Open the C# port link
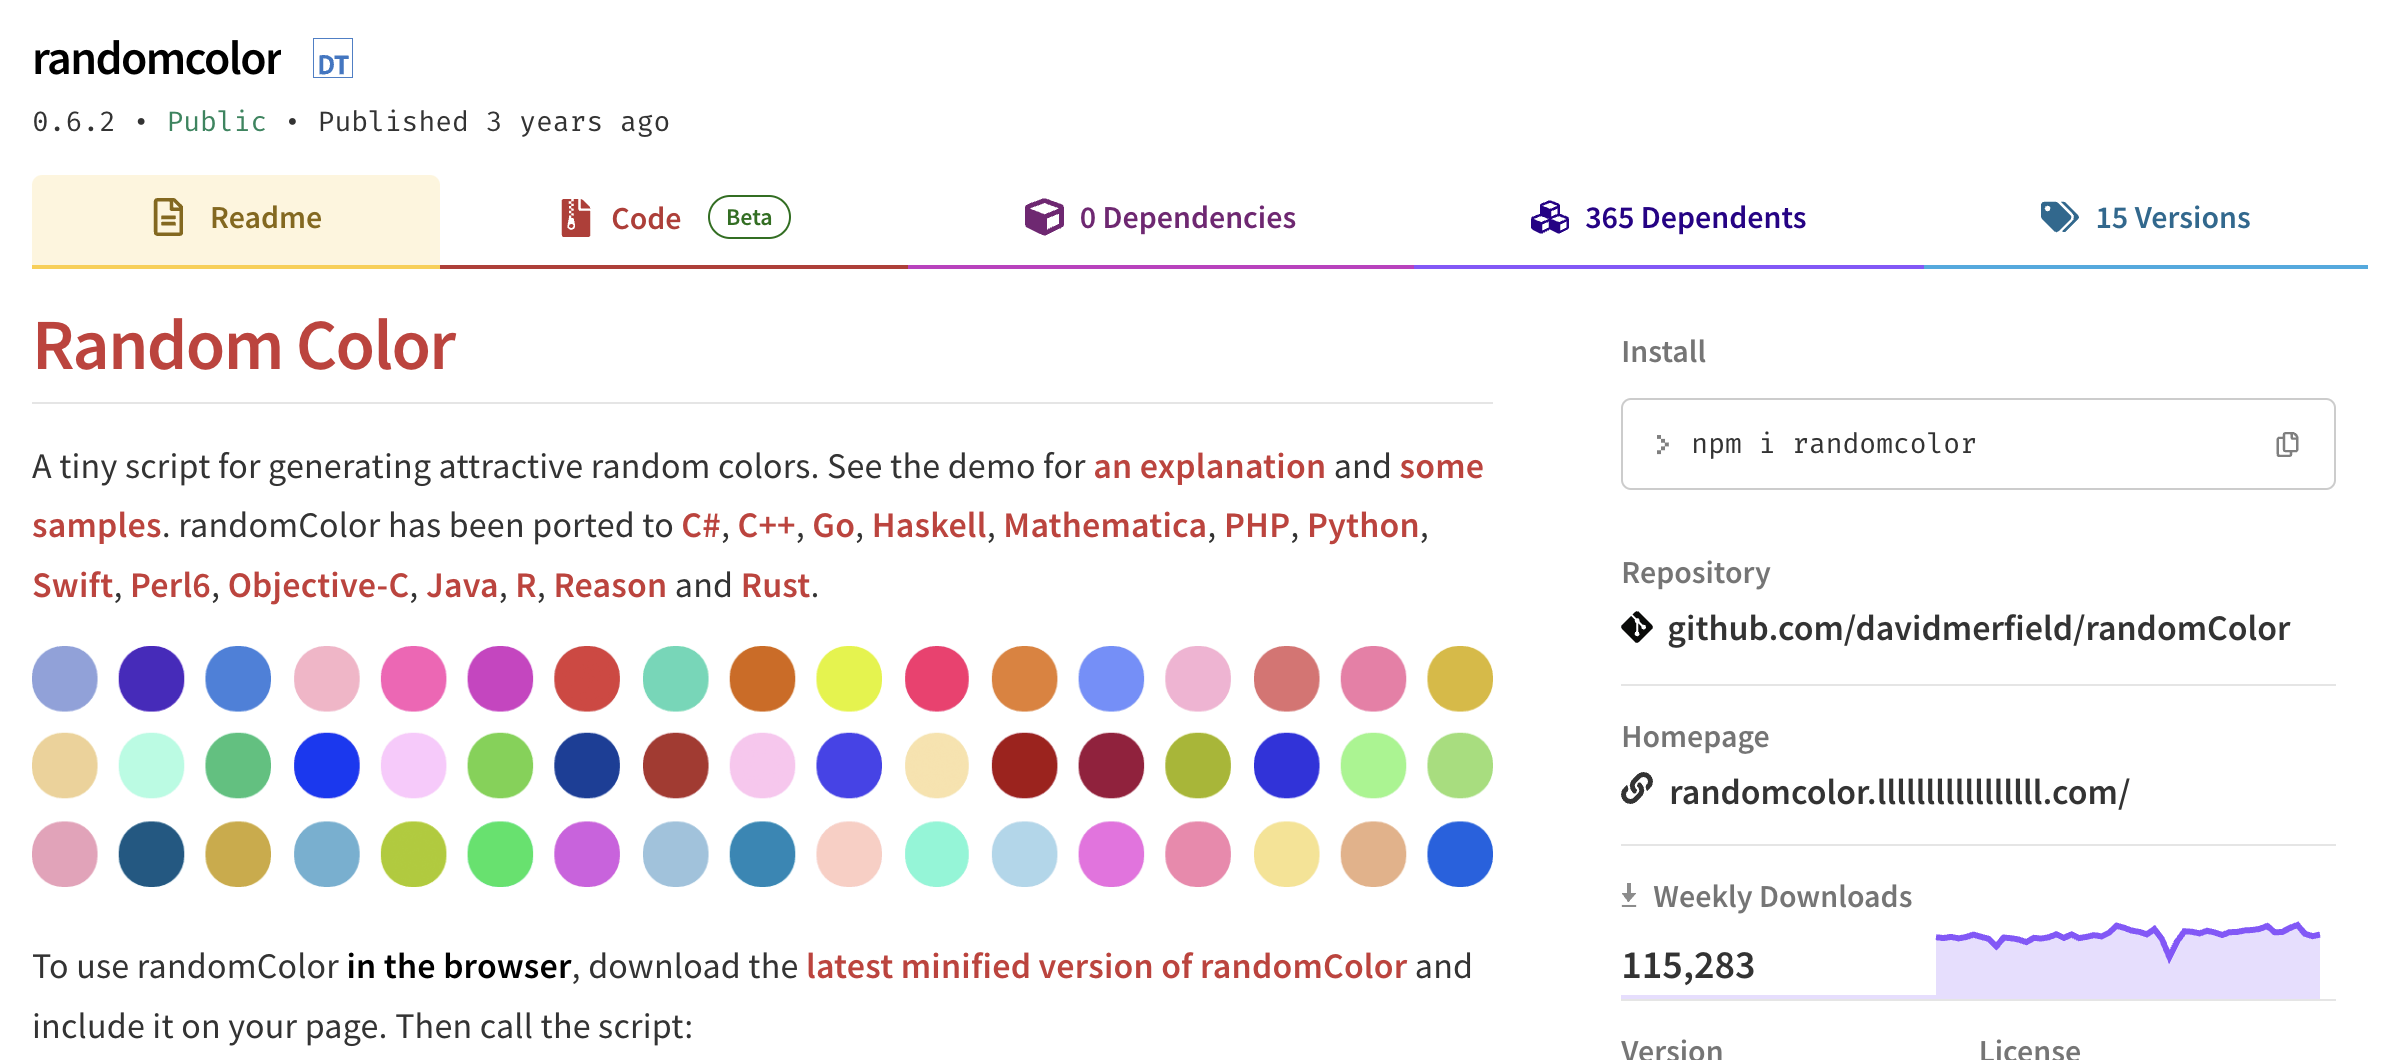Screen dimensions: 2384x1060 pyautogui.click(x=700, y=526)
